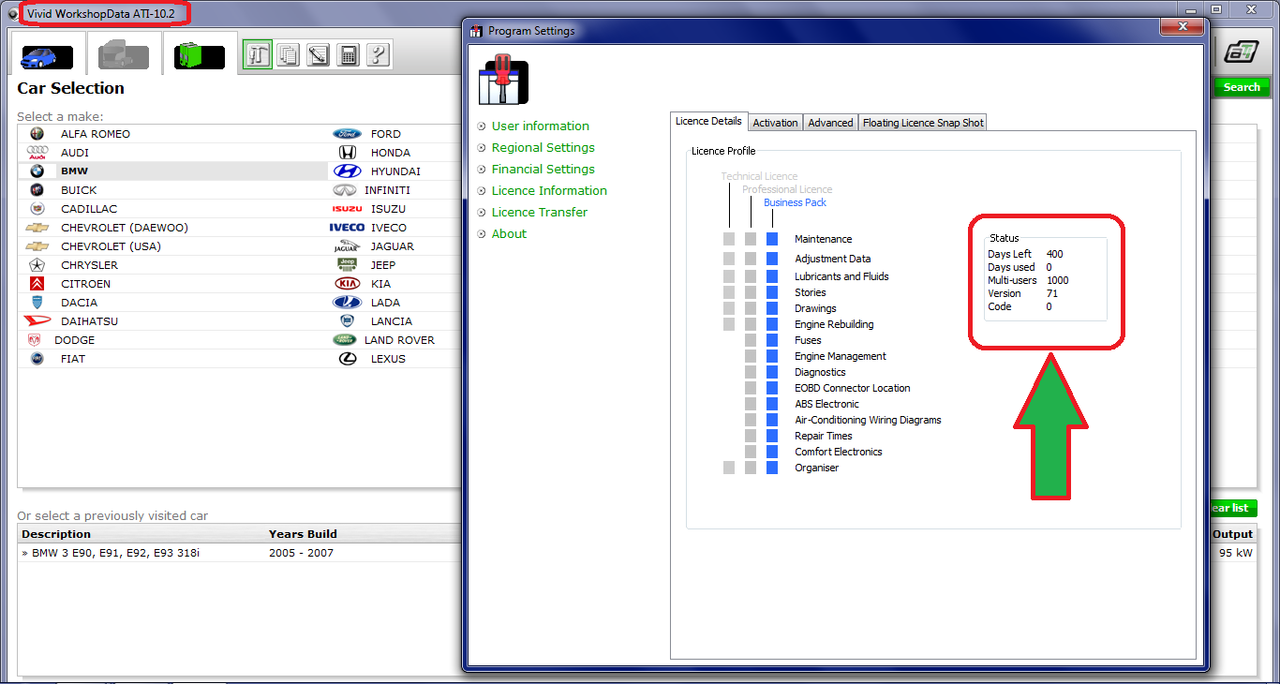Select AUDI from the make list
Image resolution: width=1280 pixels, height=684 pixels.
(x=74, y=153)
